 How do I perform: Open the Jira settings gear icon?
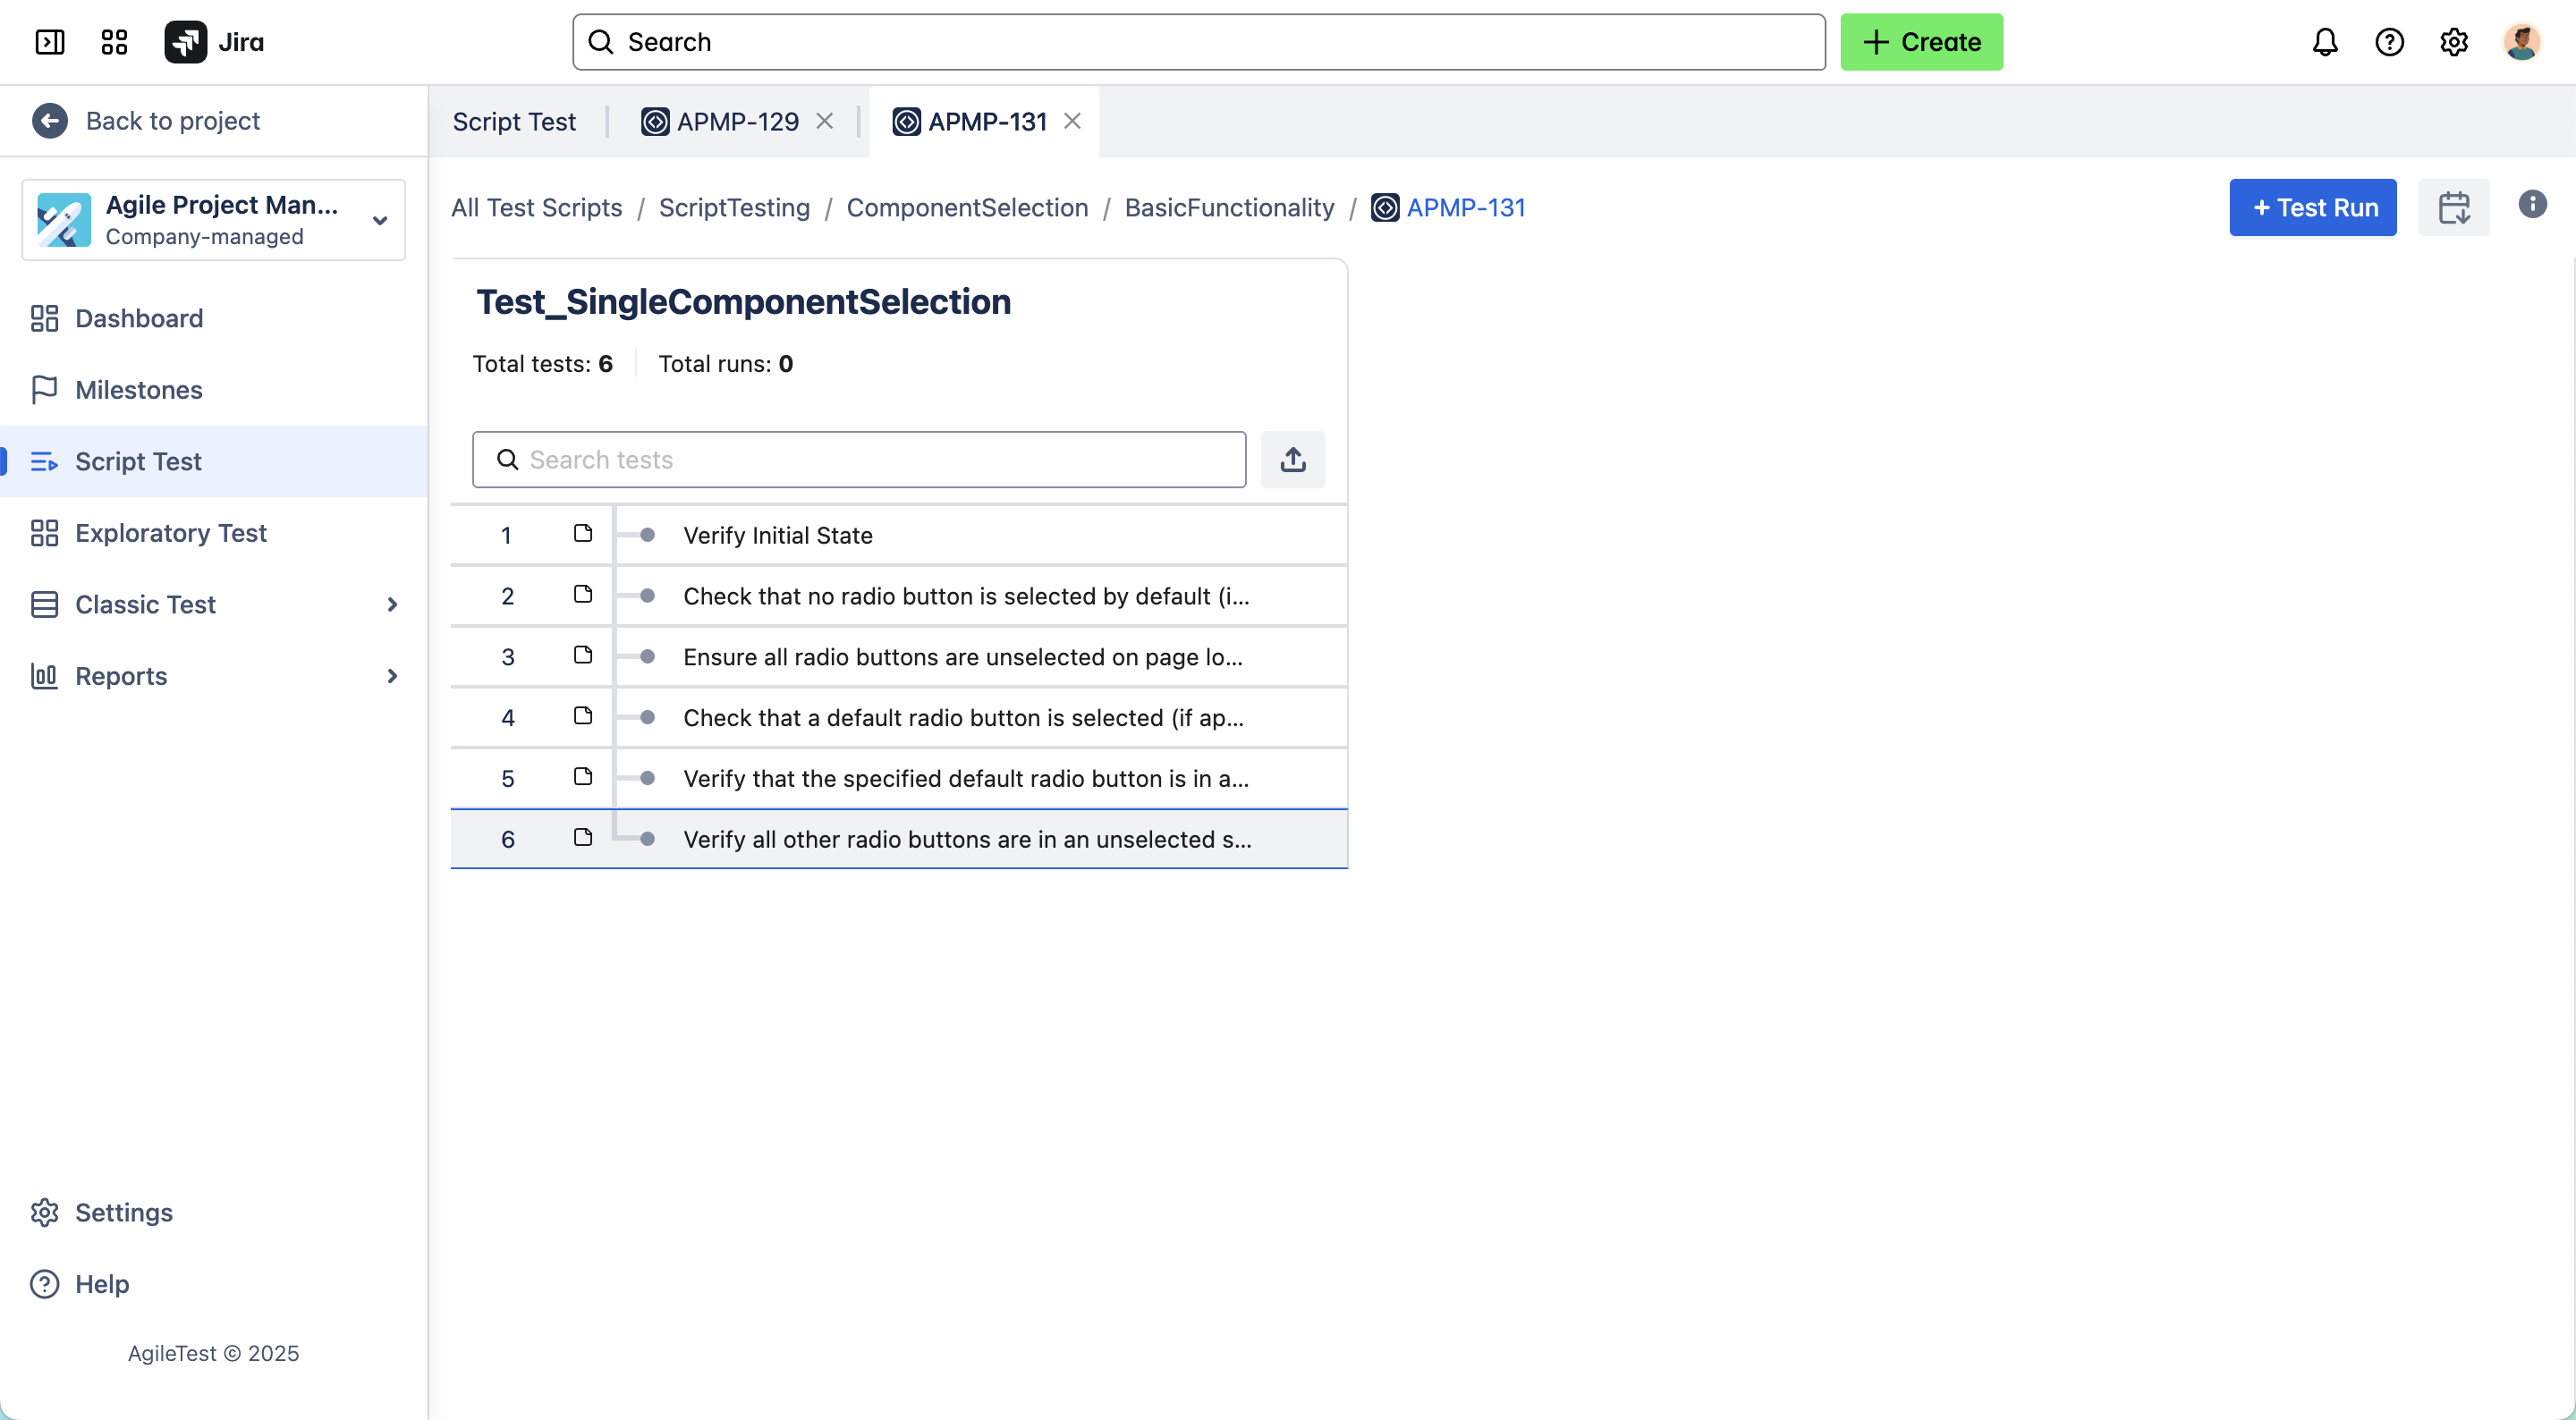[x=2454, y=42]
